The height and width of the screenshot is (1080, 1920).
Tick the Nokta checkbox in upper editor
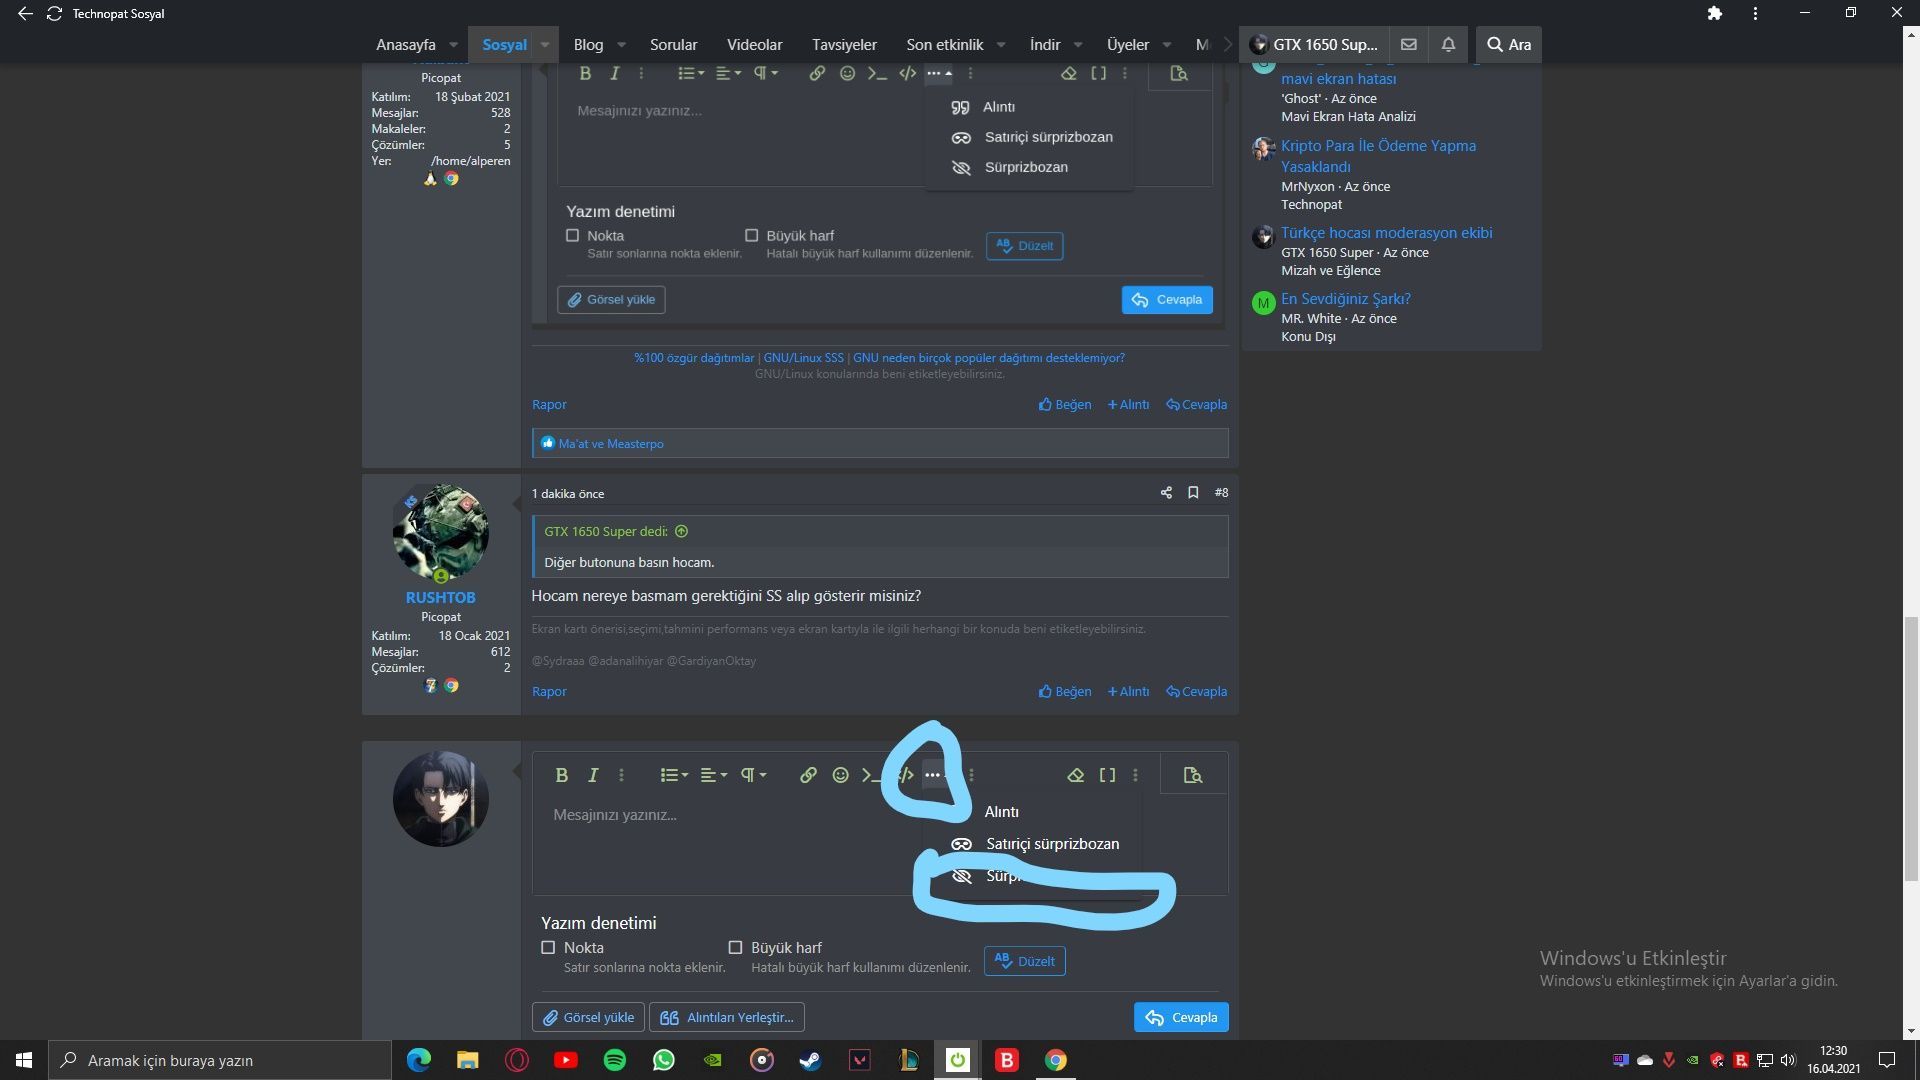point(572,236)
